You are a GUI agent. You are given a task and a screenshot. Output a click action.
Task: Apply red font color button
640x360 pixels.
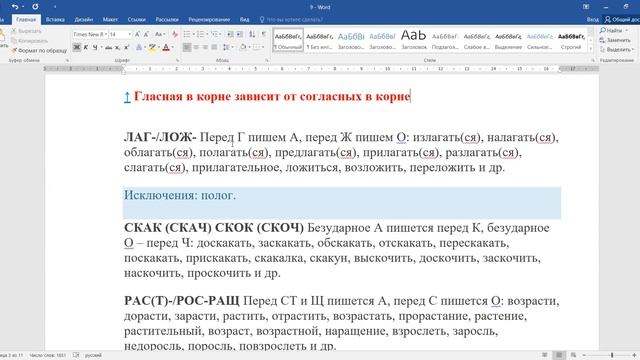(x=166, y=47)
